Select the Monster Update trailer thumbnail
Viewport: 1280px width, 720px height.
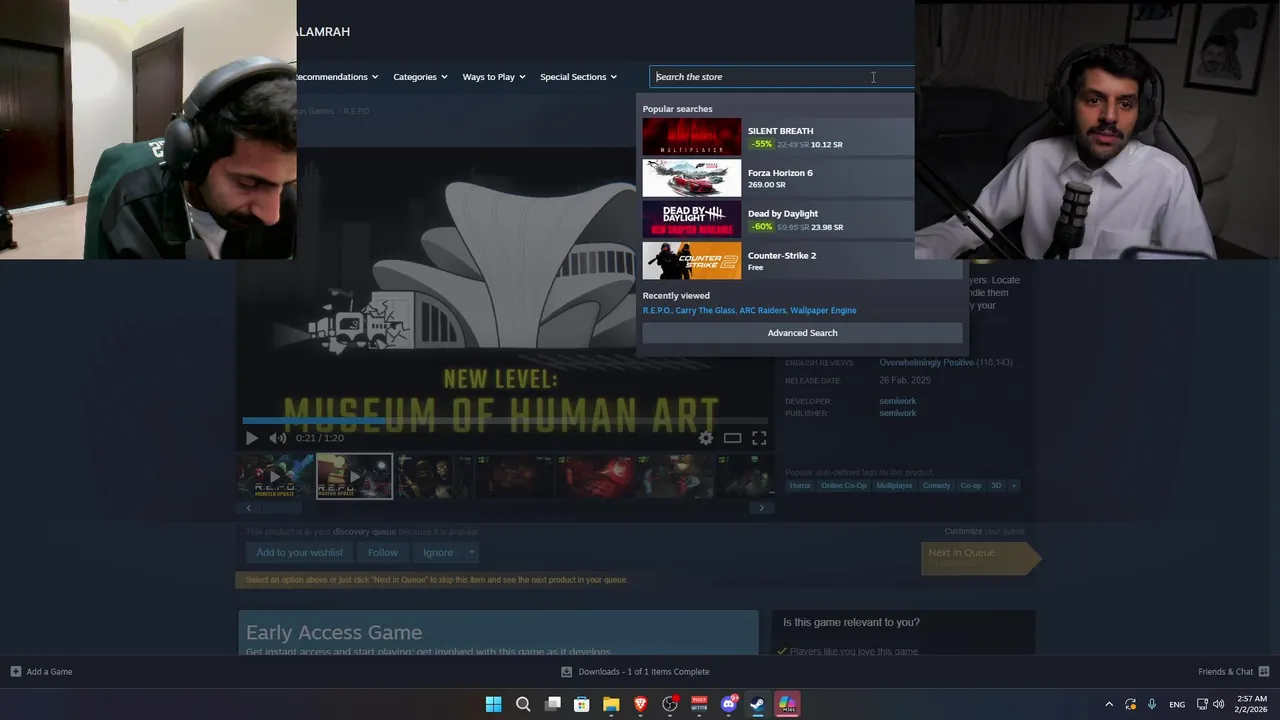275,476
